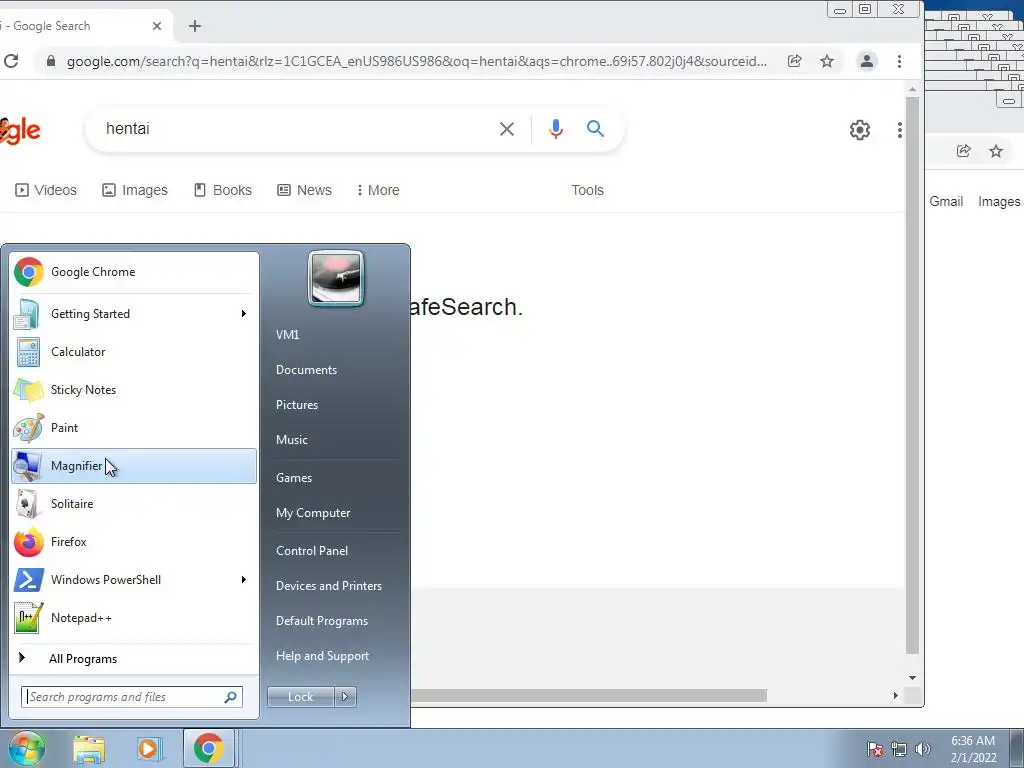Switch to Videos results tab

(46, 190)
